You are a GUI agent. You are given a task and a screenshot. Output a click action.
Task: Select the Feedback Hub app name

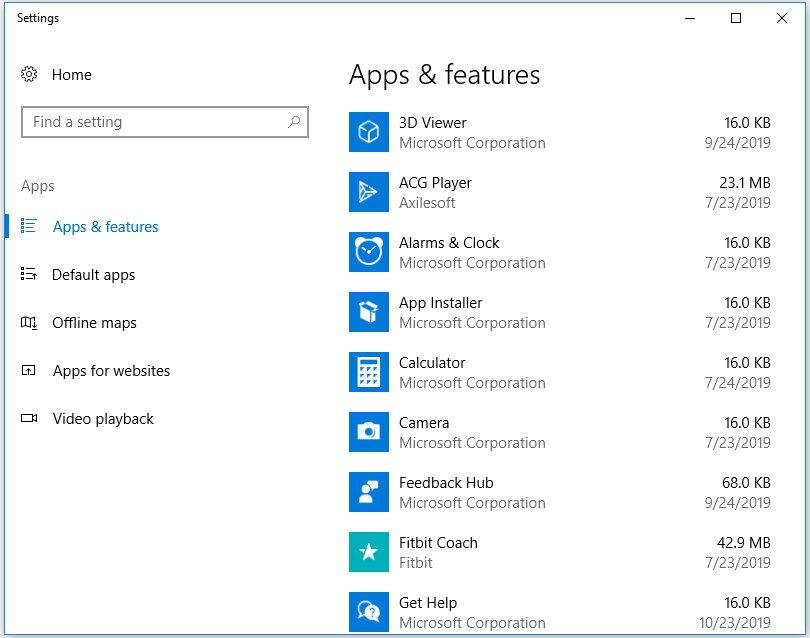tap(446, 483)
